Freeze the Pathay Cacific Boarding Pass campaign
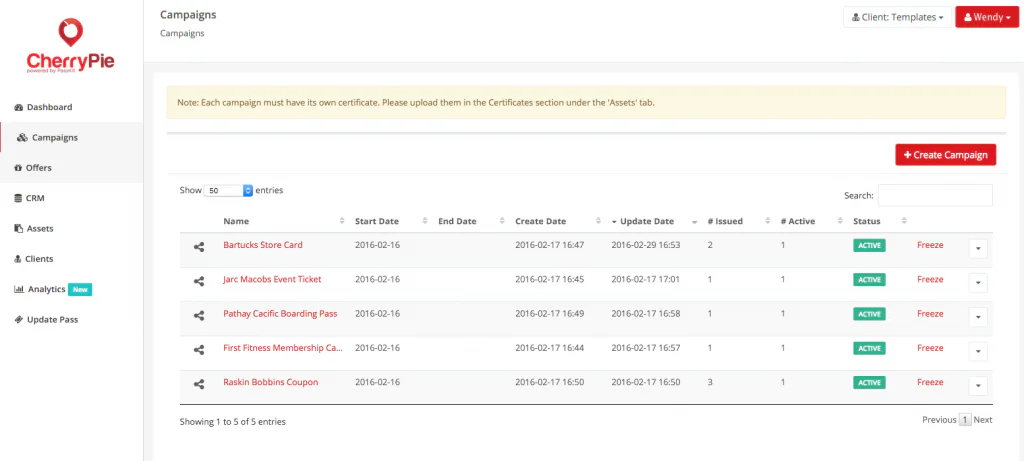Image resolution: width=1024 pixels, height=461 pixels. [930, 313]
